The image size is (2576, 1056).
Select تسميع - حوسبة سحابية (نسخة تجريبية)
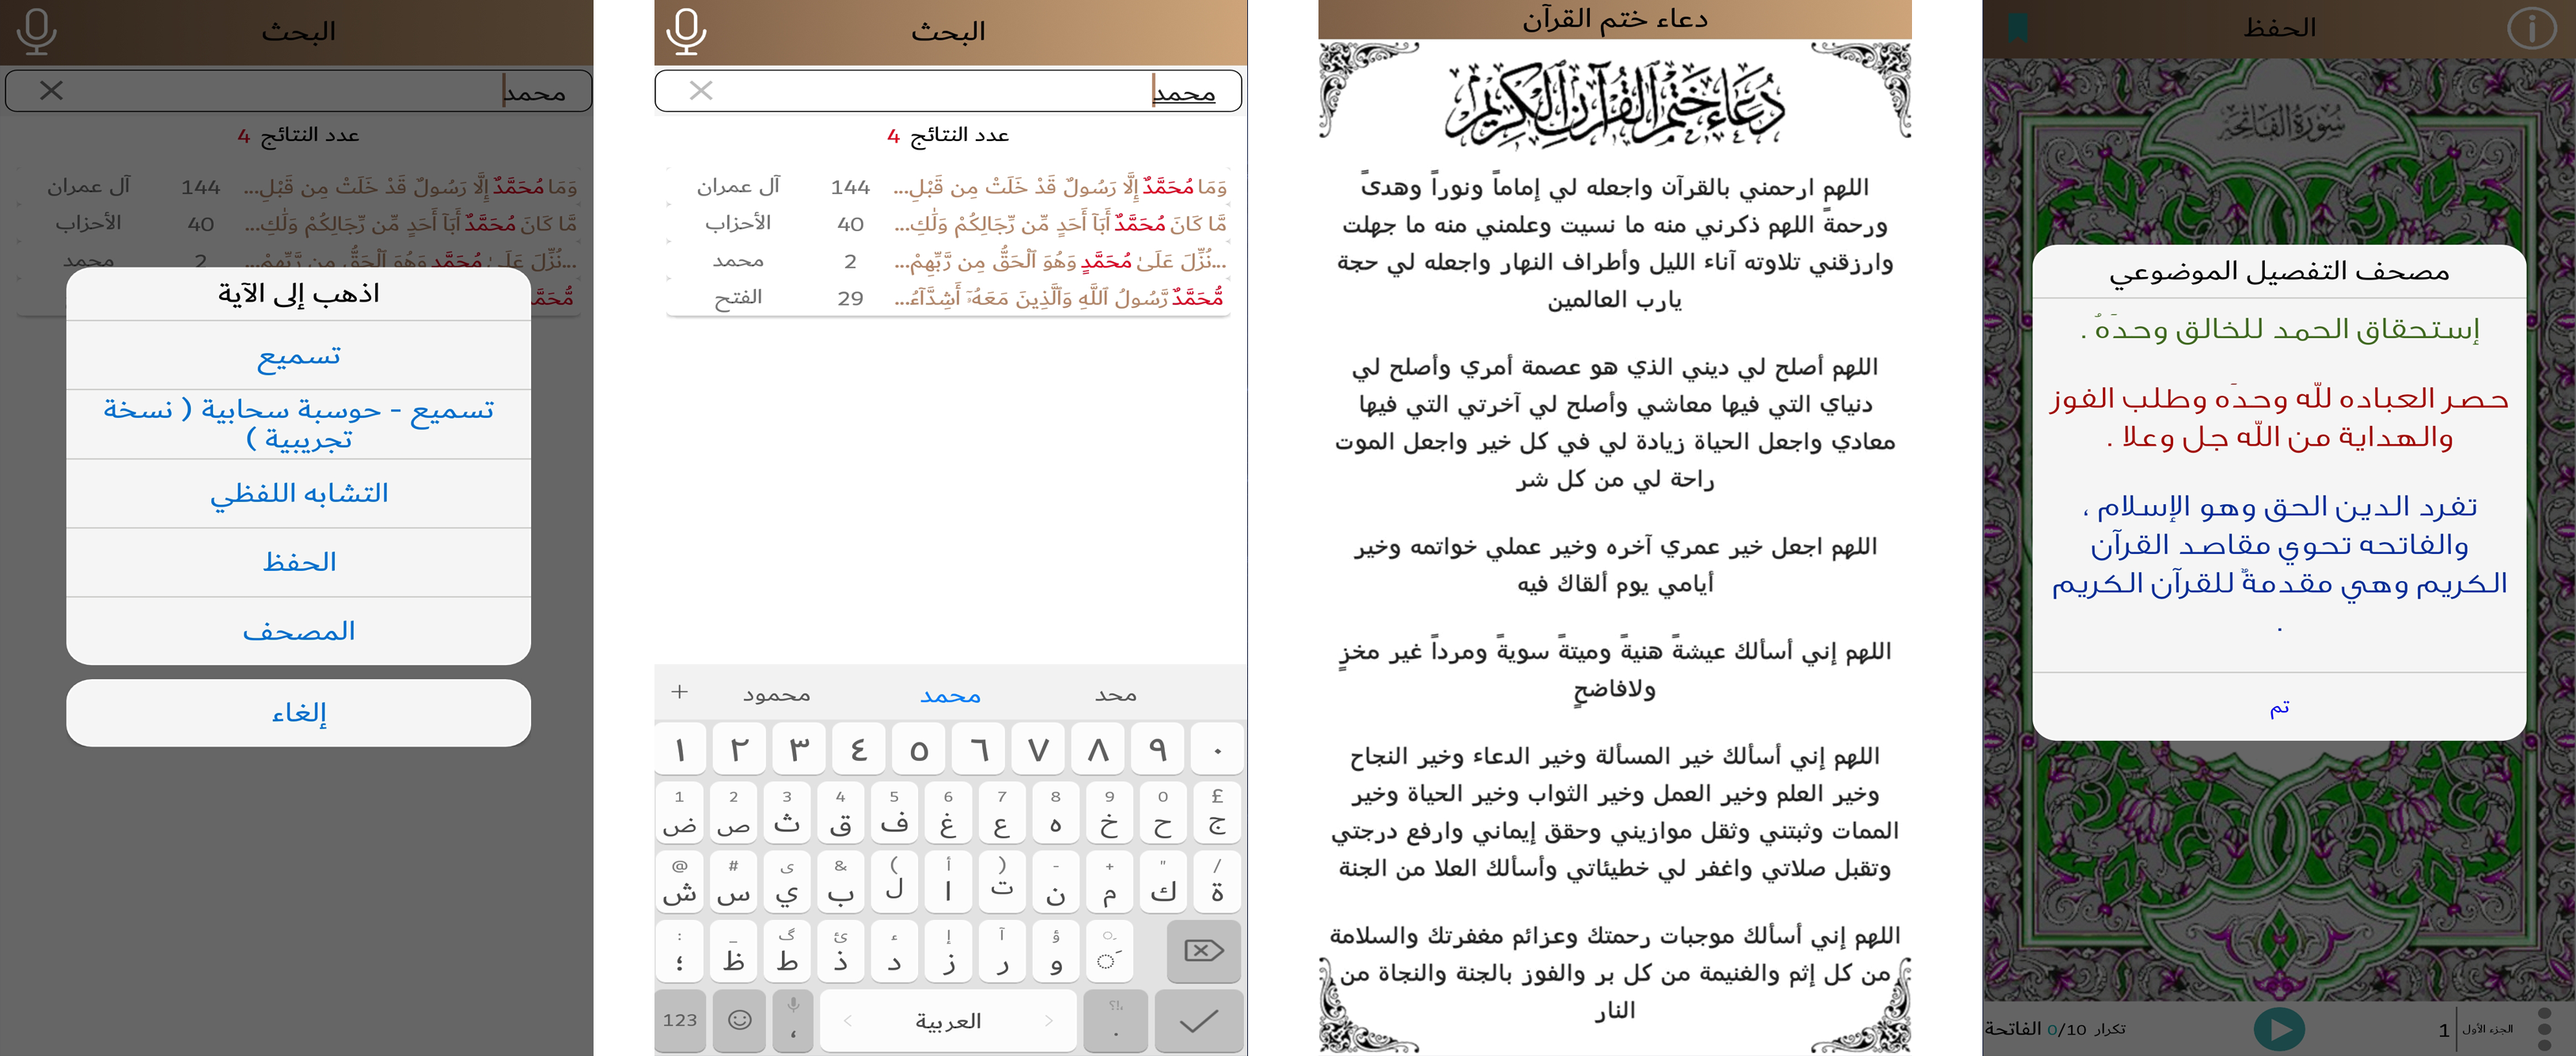298,424
